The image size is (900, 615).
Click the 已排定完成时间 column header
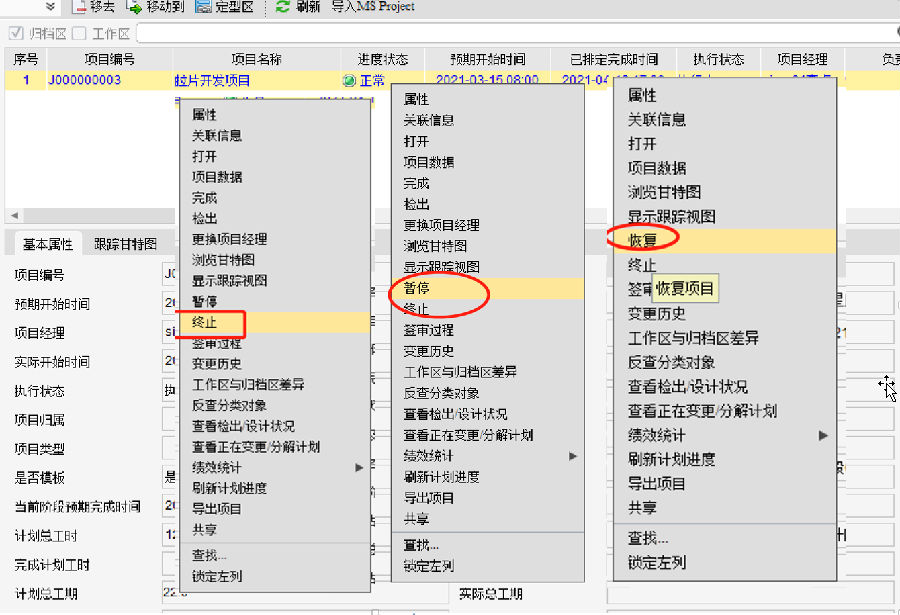(614, 59)
